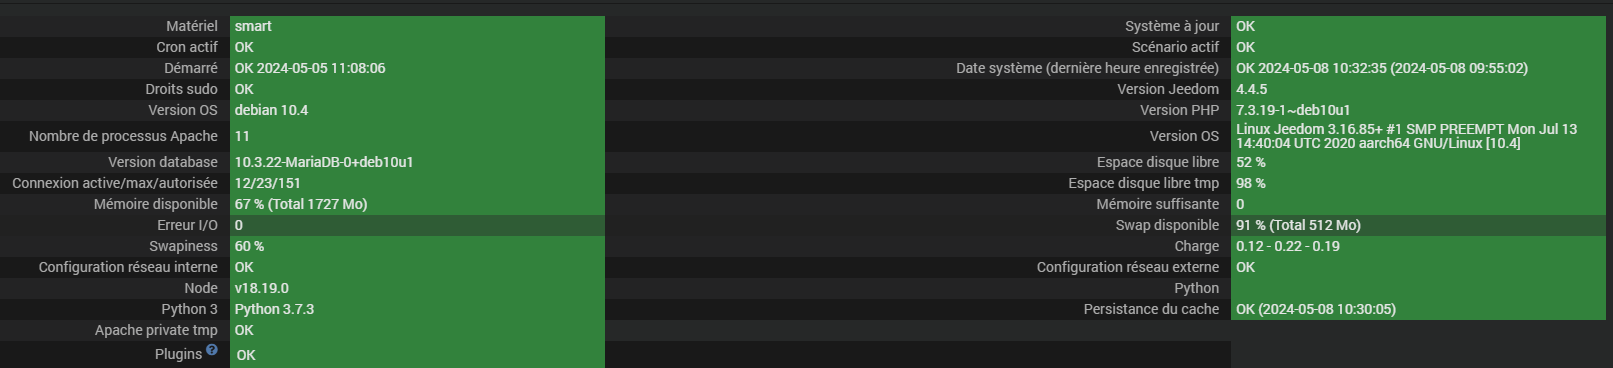
Task: Click the Mémoire disponible 67 % cell
Action: (417, 204)
